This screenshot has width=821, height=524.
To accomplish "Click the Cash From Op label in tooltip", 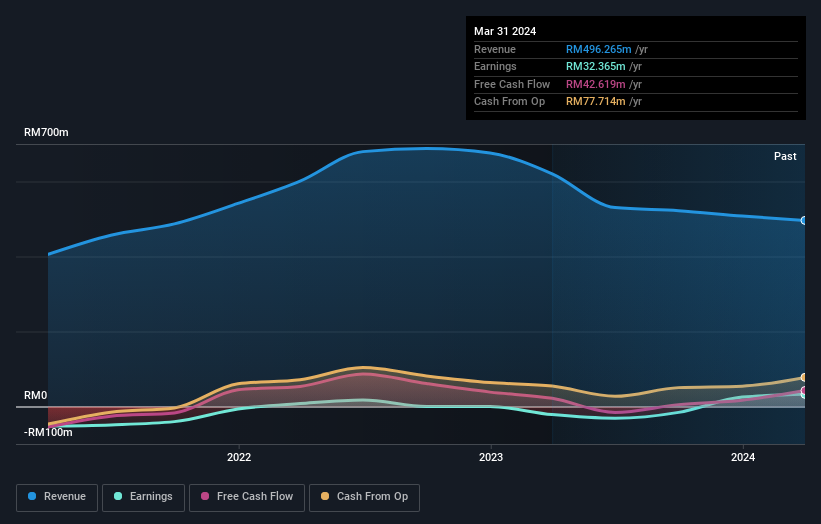I will 509,102.
